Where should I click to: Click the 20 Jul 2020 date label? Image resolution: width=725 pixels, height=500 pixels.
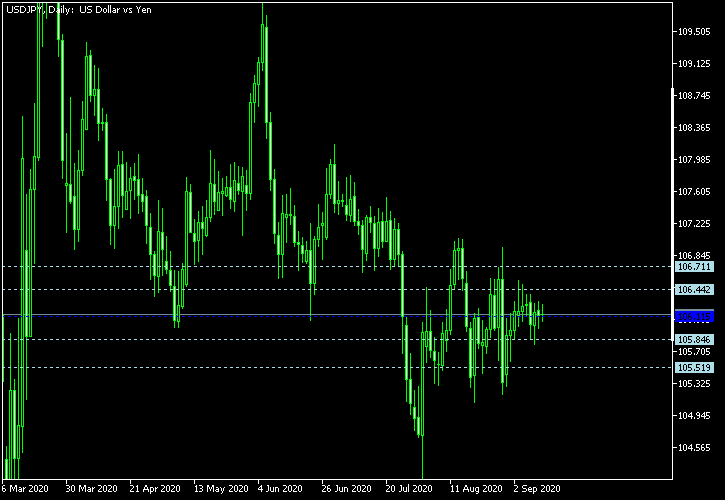[409, 488]
